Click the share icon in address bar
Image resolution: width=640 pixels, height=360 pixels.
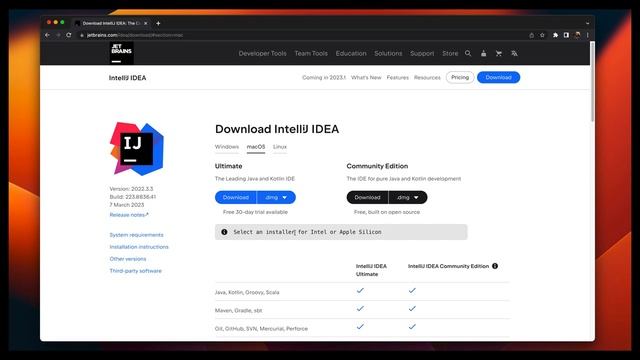pos(531,35)
